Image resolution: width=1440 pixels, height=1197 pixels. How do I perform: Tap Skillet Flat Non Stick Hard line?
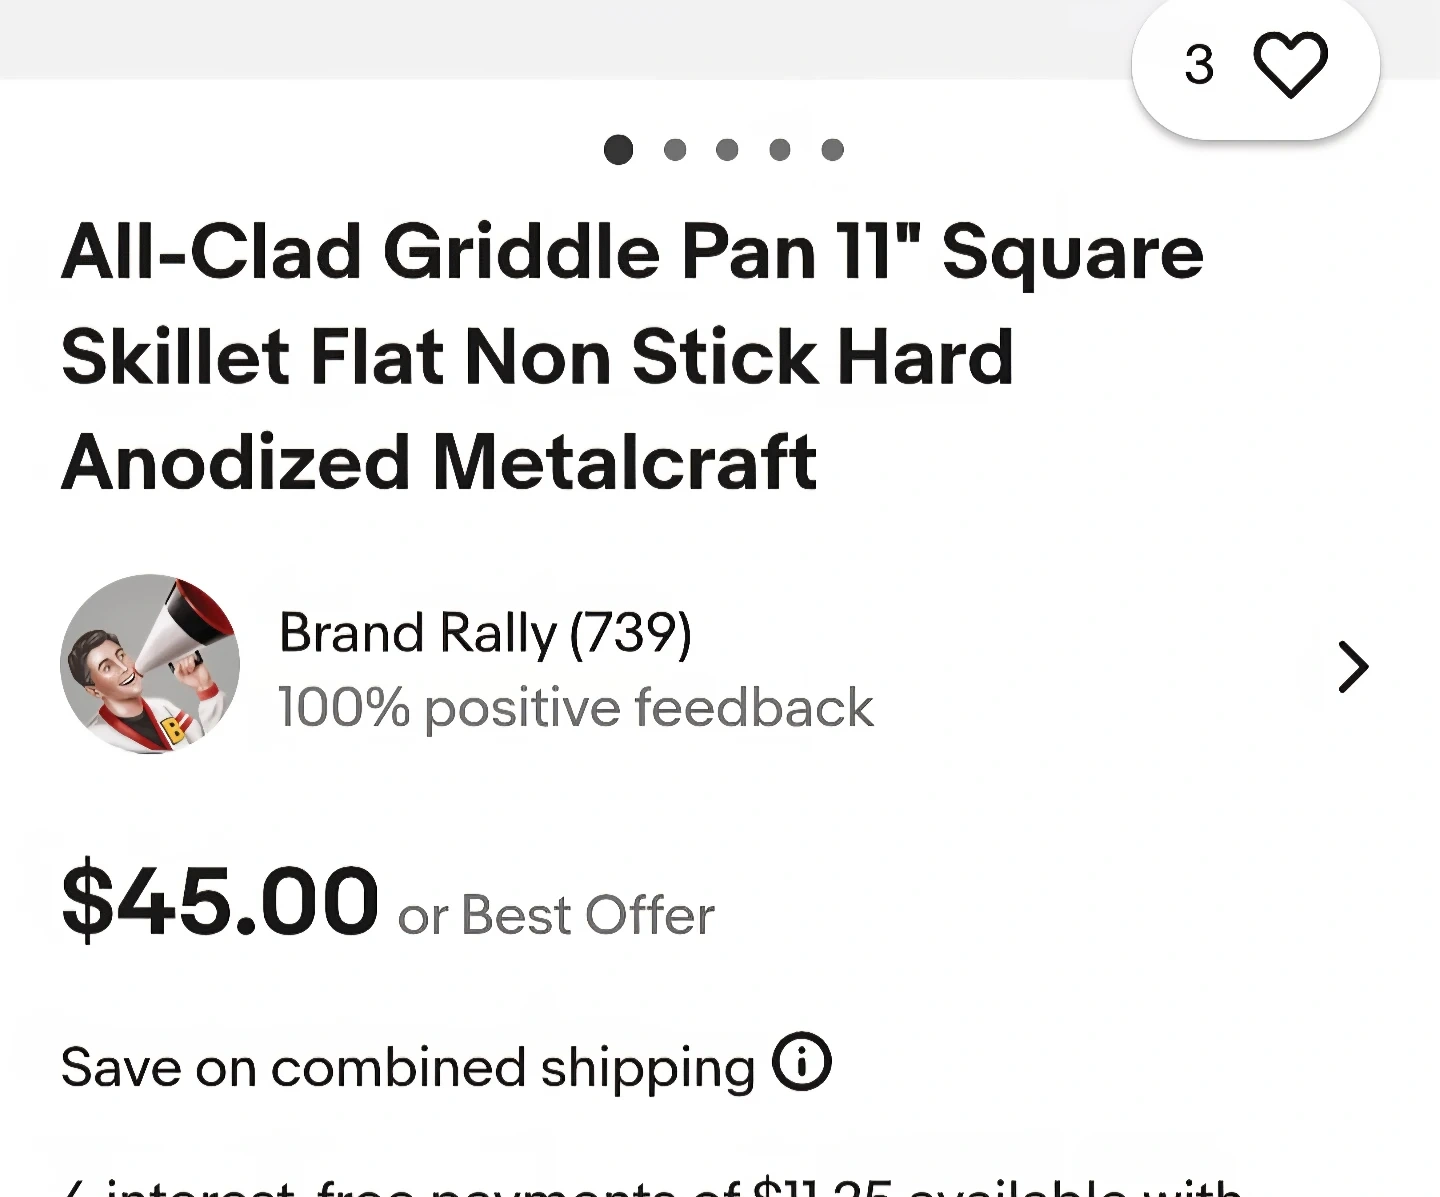(x=537, y=357)
